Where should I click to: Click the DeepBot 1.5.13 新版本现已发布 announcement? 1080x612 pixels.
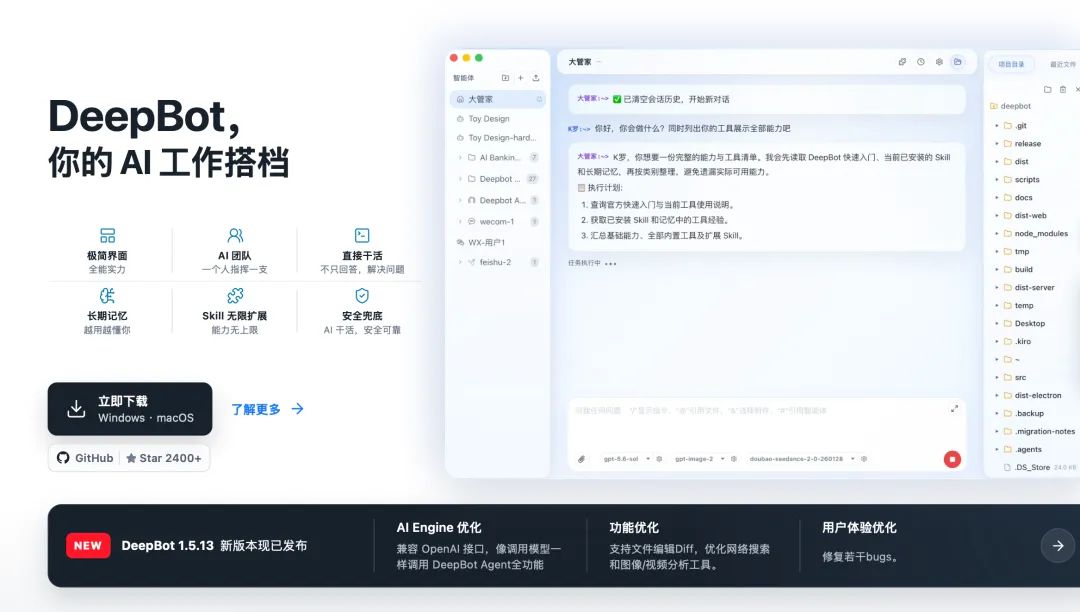(214, 546)
